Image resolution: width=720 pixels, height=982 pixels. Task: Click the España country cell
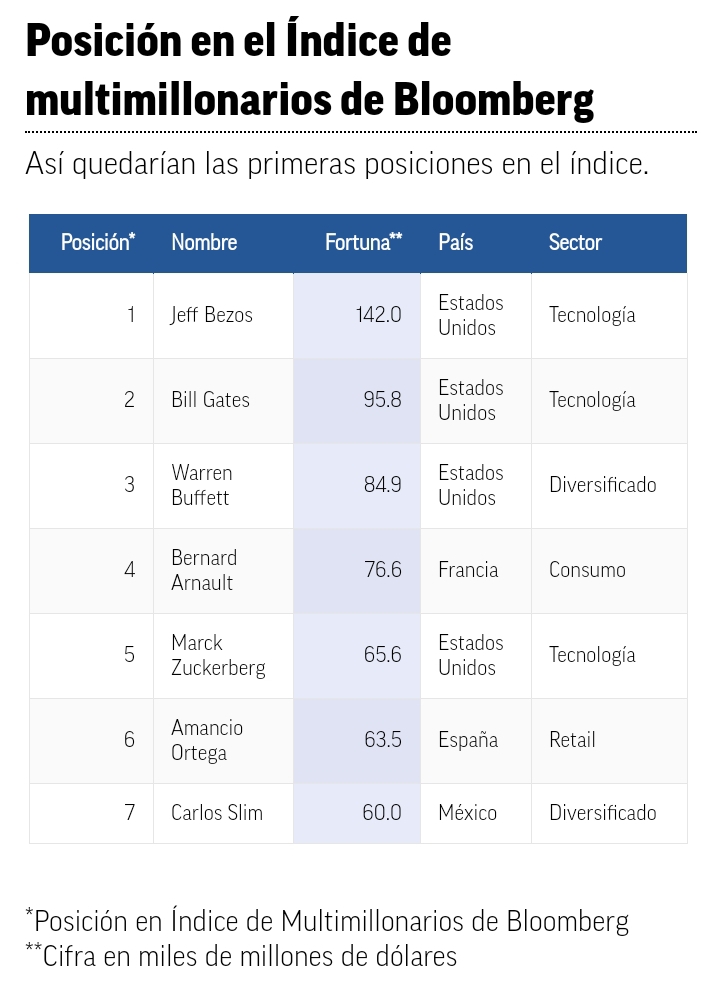point(468,740)
